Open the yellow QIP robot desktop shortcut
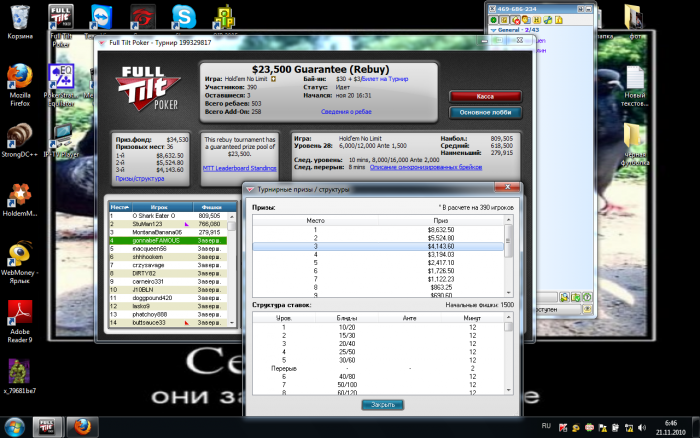The width and height of the screenshot is (700, 438). click(x=225, y=18)
